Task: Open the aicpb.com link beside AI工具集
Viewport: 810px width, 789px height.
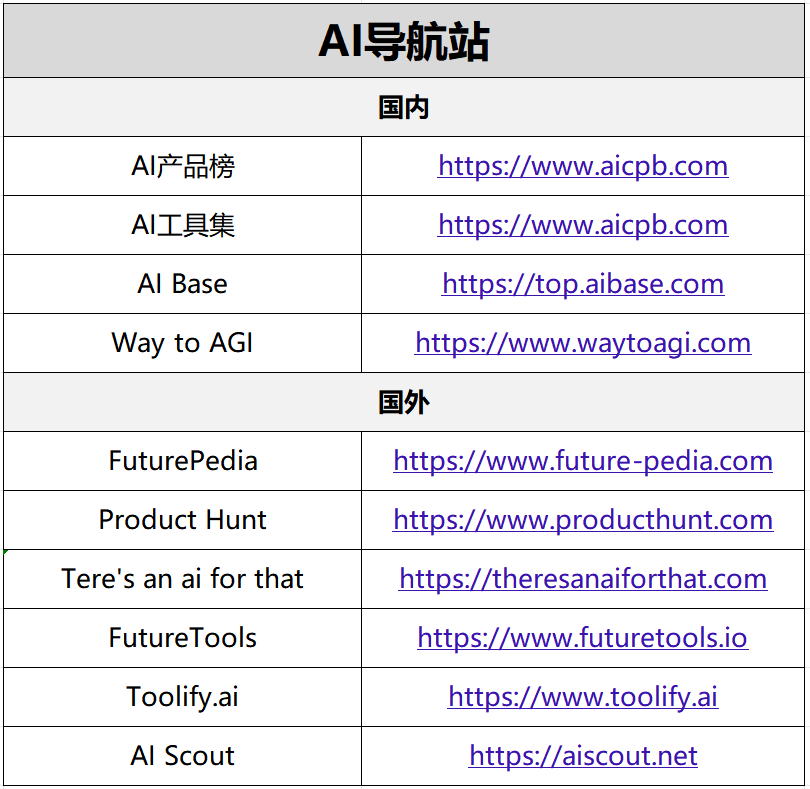Action: tap(582, 225)
